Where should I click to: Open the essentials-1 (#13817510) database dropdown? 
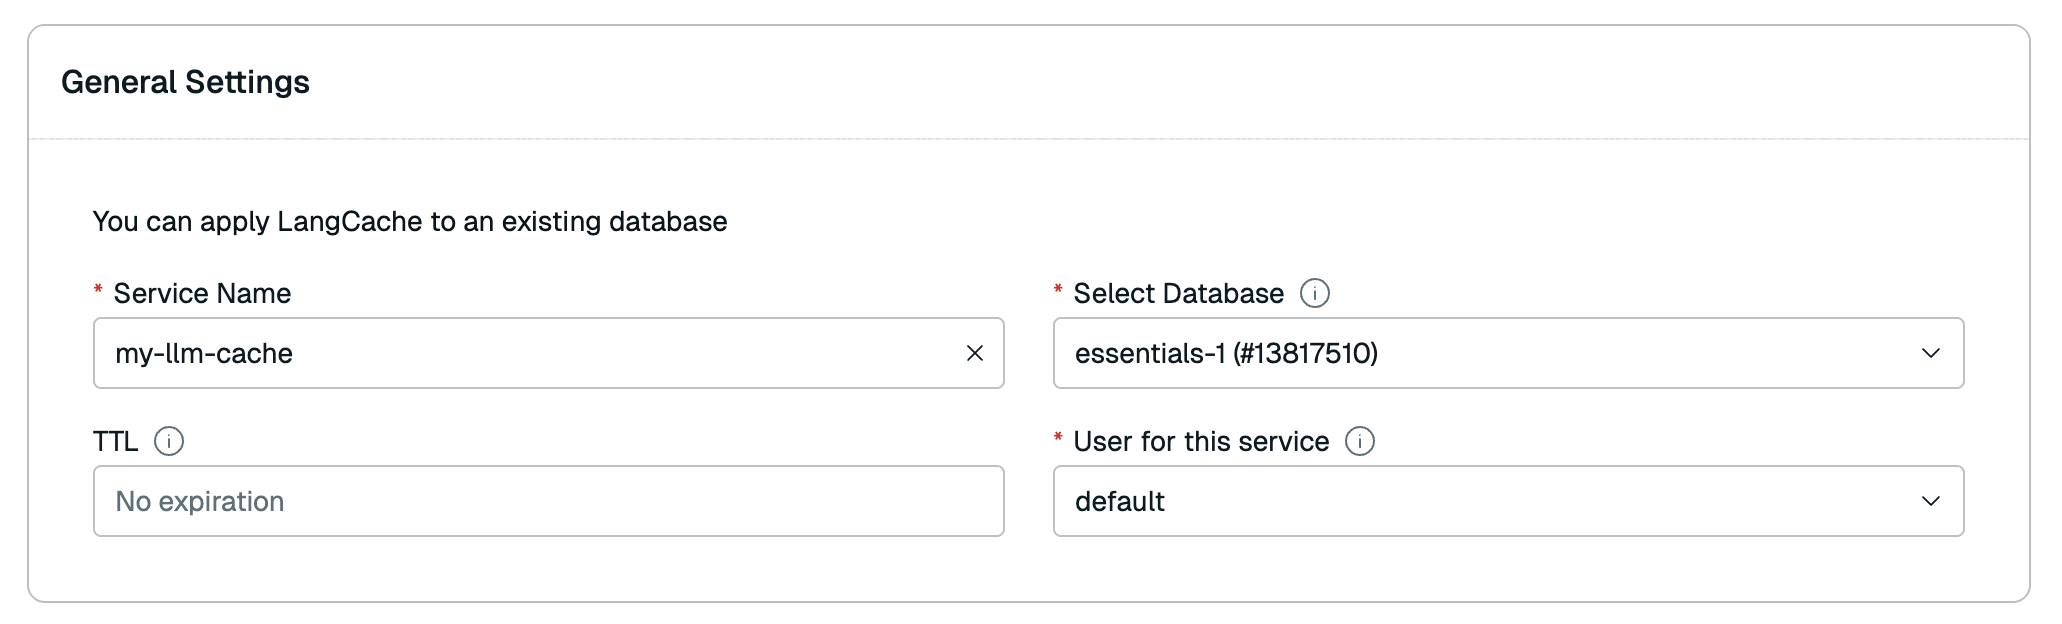tap(1480, 353)
